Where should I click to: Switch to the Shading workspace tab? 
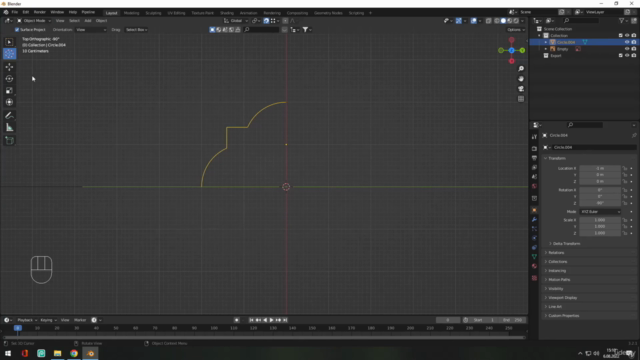click(227, 13)
